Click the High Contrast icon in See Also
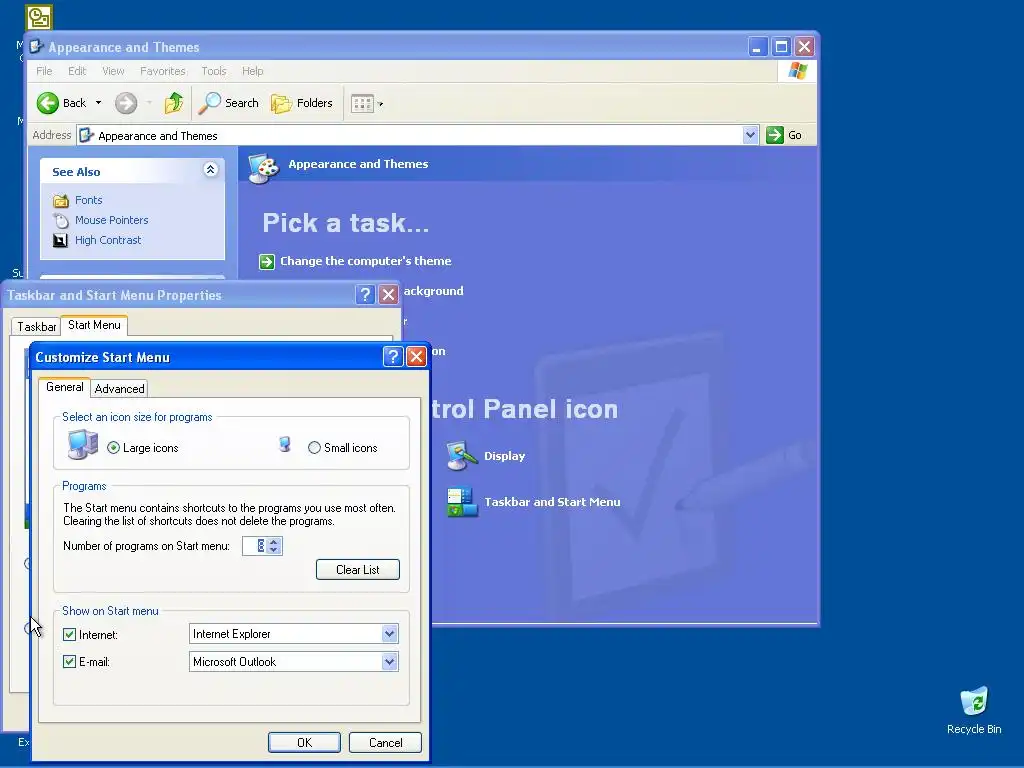 [60, 240]
